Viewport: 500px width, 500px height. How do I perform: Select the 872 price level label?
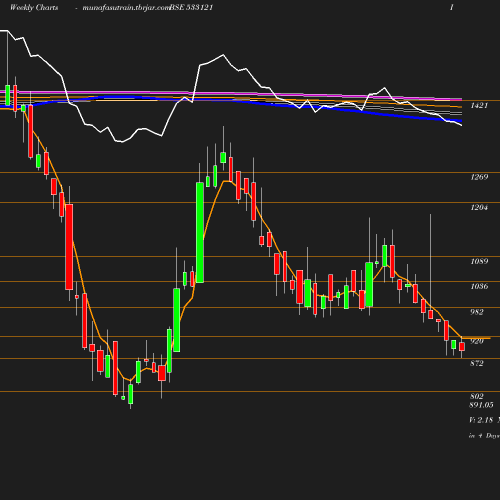pyautogui.click(x=477, y=363)
